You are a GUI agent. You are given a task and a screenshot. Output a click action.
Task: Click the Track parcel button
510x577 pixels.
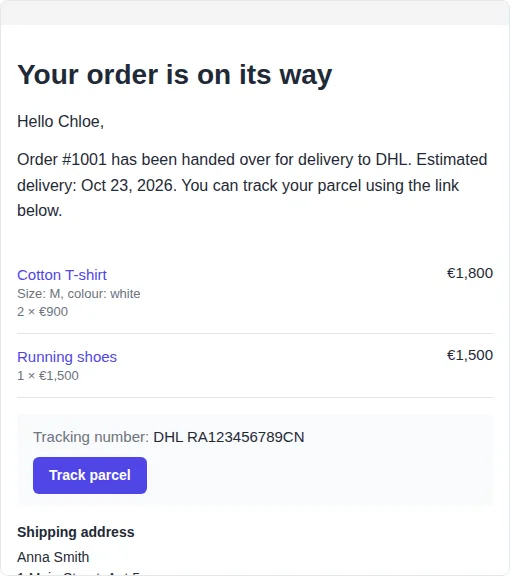click(90, 475)
